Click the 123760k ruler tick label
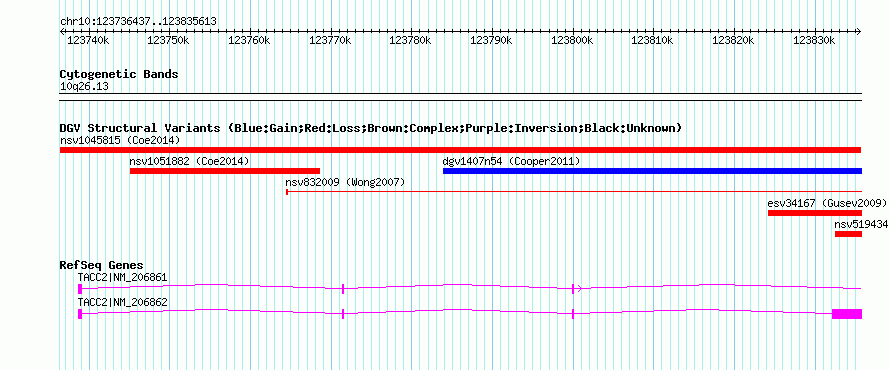The height and width of the screenshot is (370, 890). pos(249,40)
